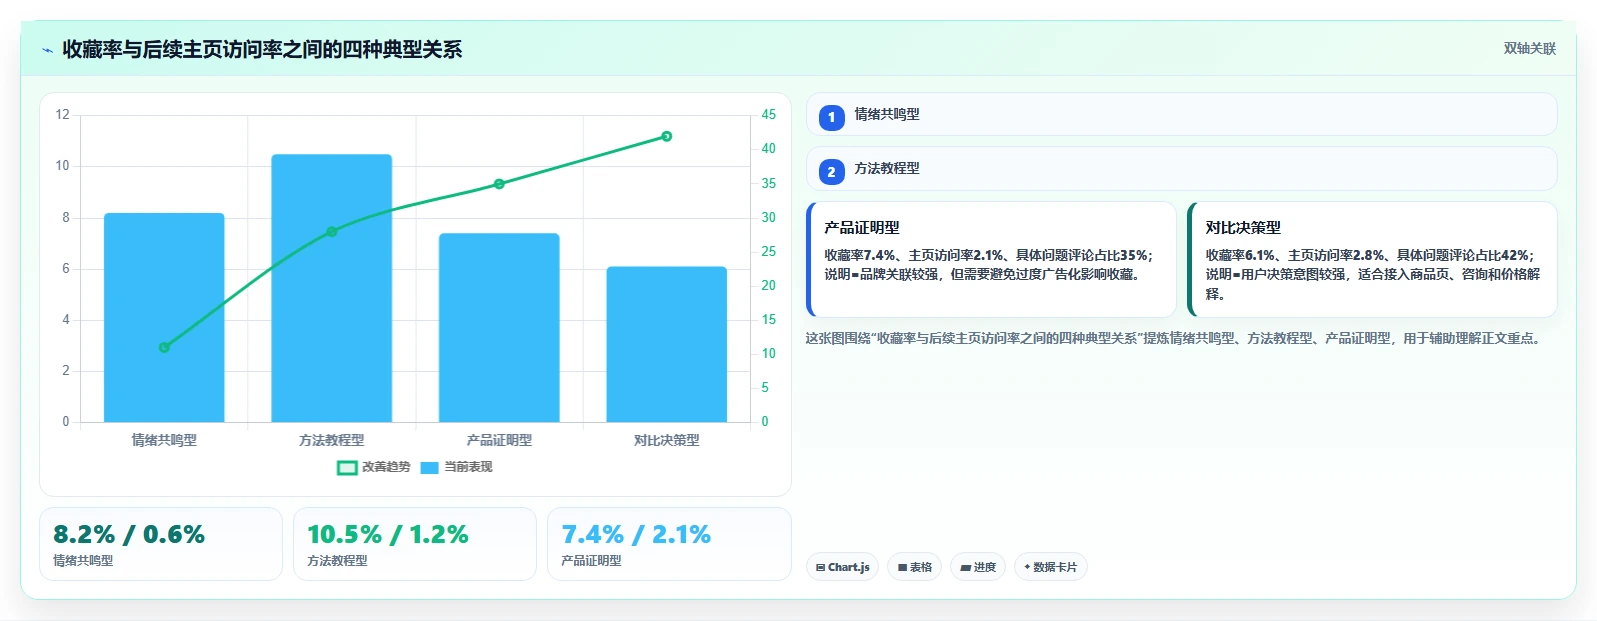The height and width of the screenshot is (621, 1597).
Task: Click the blue 当前表现 legend swatch
Action: pyautogui.click(x=430, y=467)
